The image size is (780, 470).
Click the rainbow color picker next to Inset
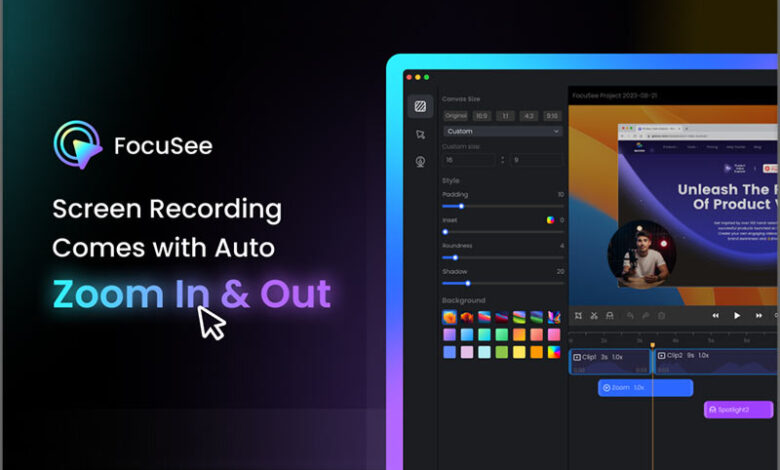(x=551, y=220)
